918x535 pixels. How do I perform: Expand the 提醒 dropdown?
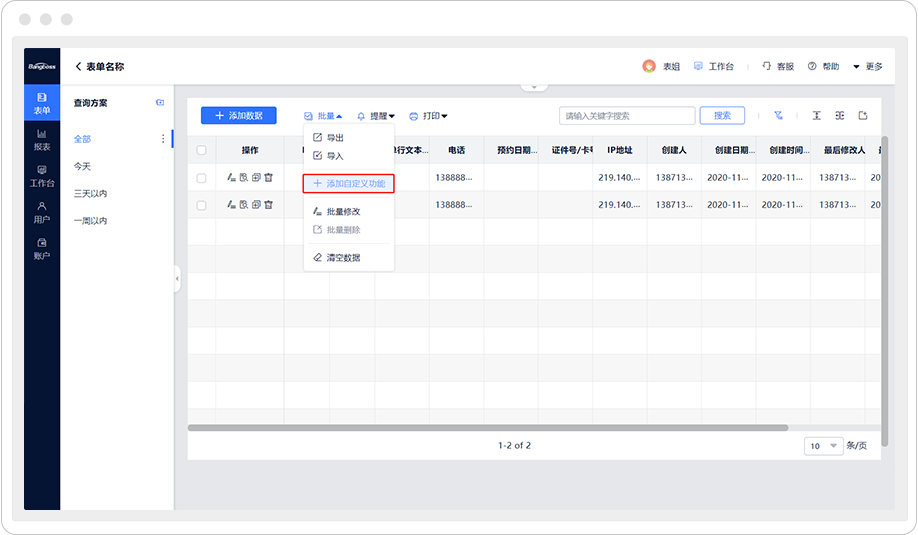[376, 116]
